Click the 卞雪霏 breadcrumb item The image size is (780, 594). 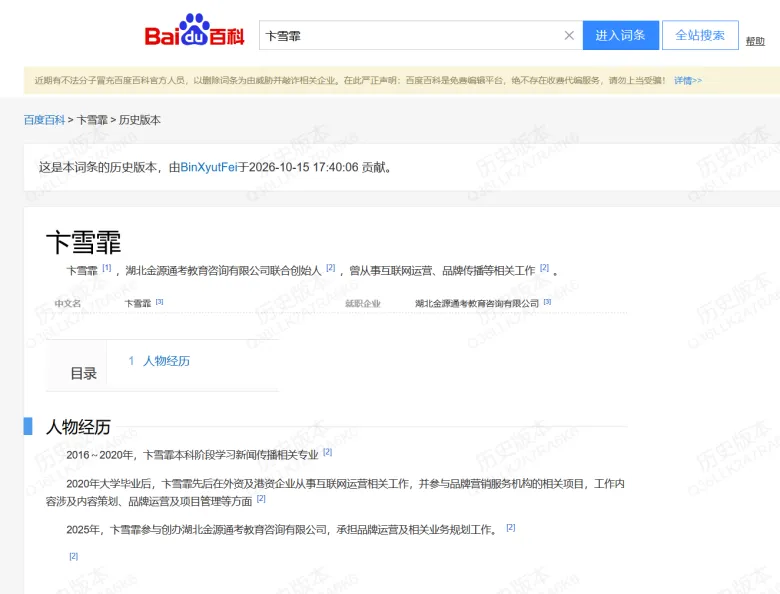(92, 120)
